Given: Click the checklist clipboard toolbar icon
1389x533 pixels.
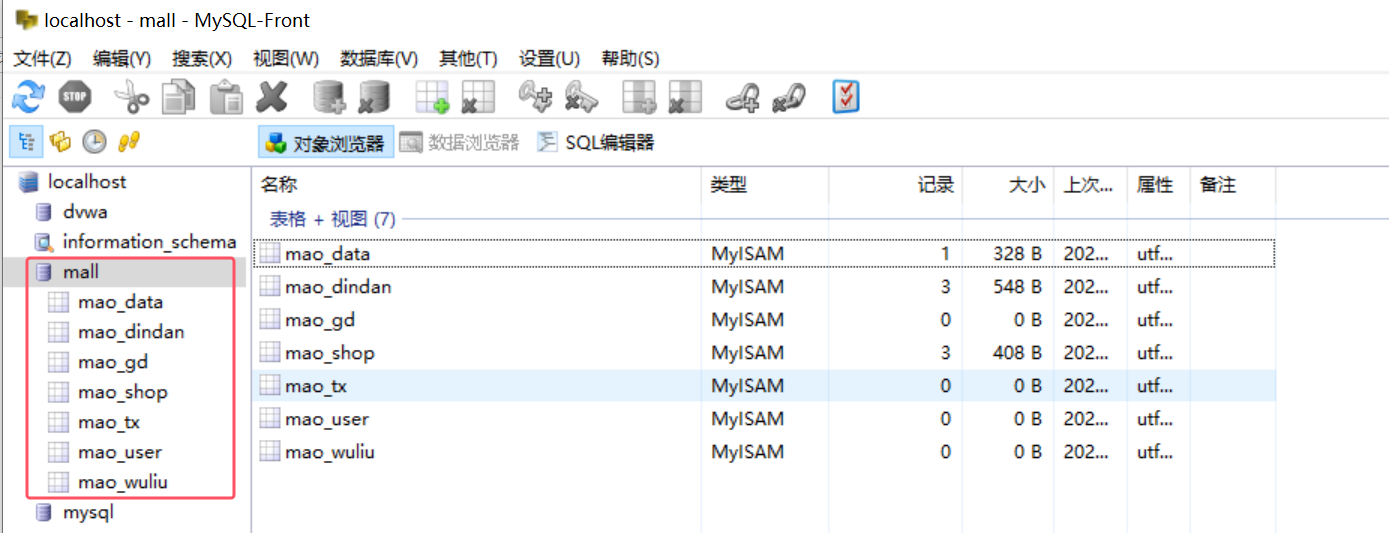Looking at the screenshot, I should click(846, 97).
